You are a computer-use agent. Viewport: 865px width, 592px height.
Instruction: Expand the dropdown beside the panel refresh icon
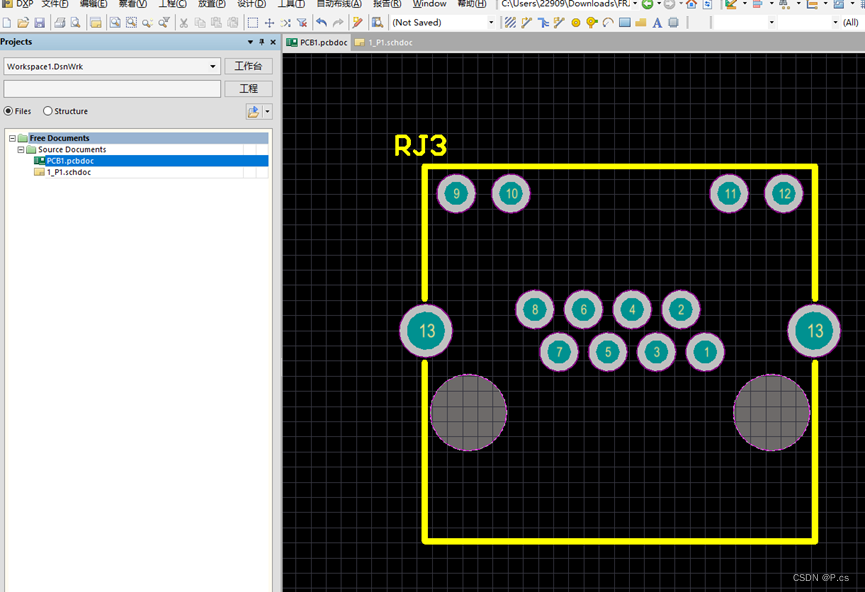[268, 111]
